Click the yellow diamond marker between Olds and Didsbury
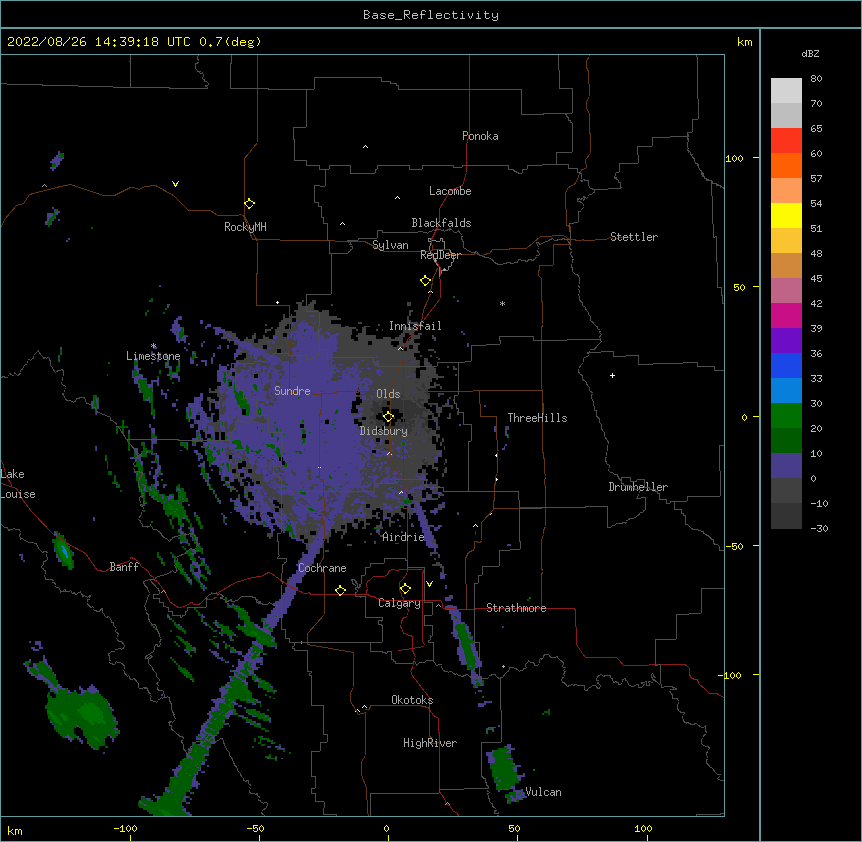This screenshot has width=862, height=842. pyautogui.click(x=388, y=417)
